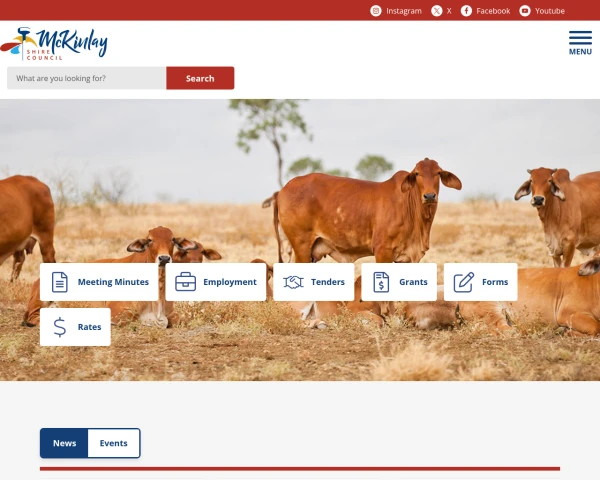600x480 pixels.
Task: Switch to the Events tab
Action: 114,443
